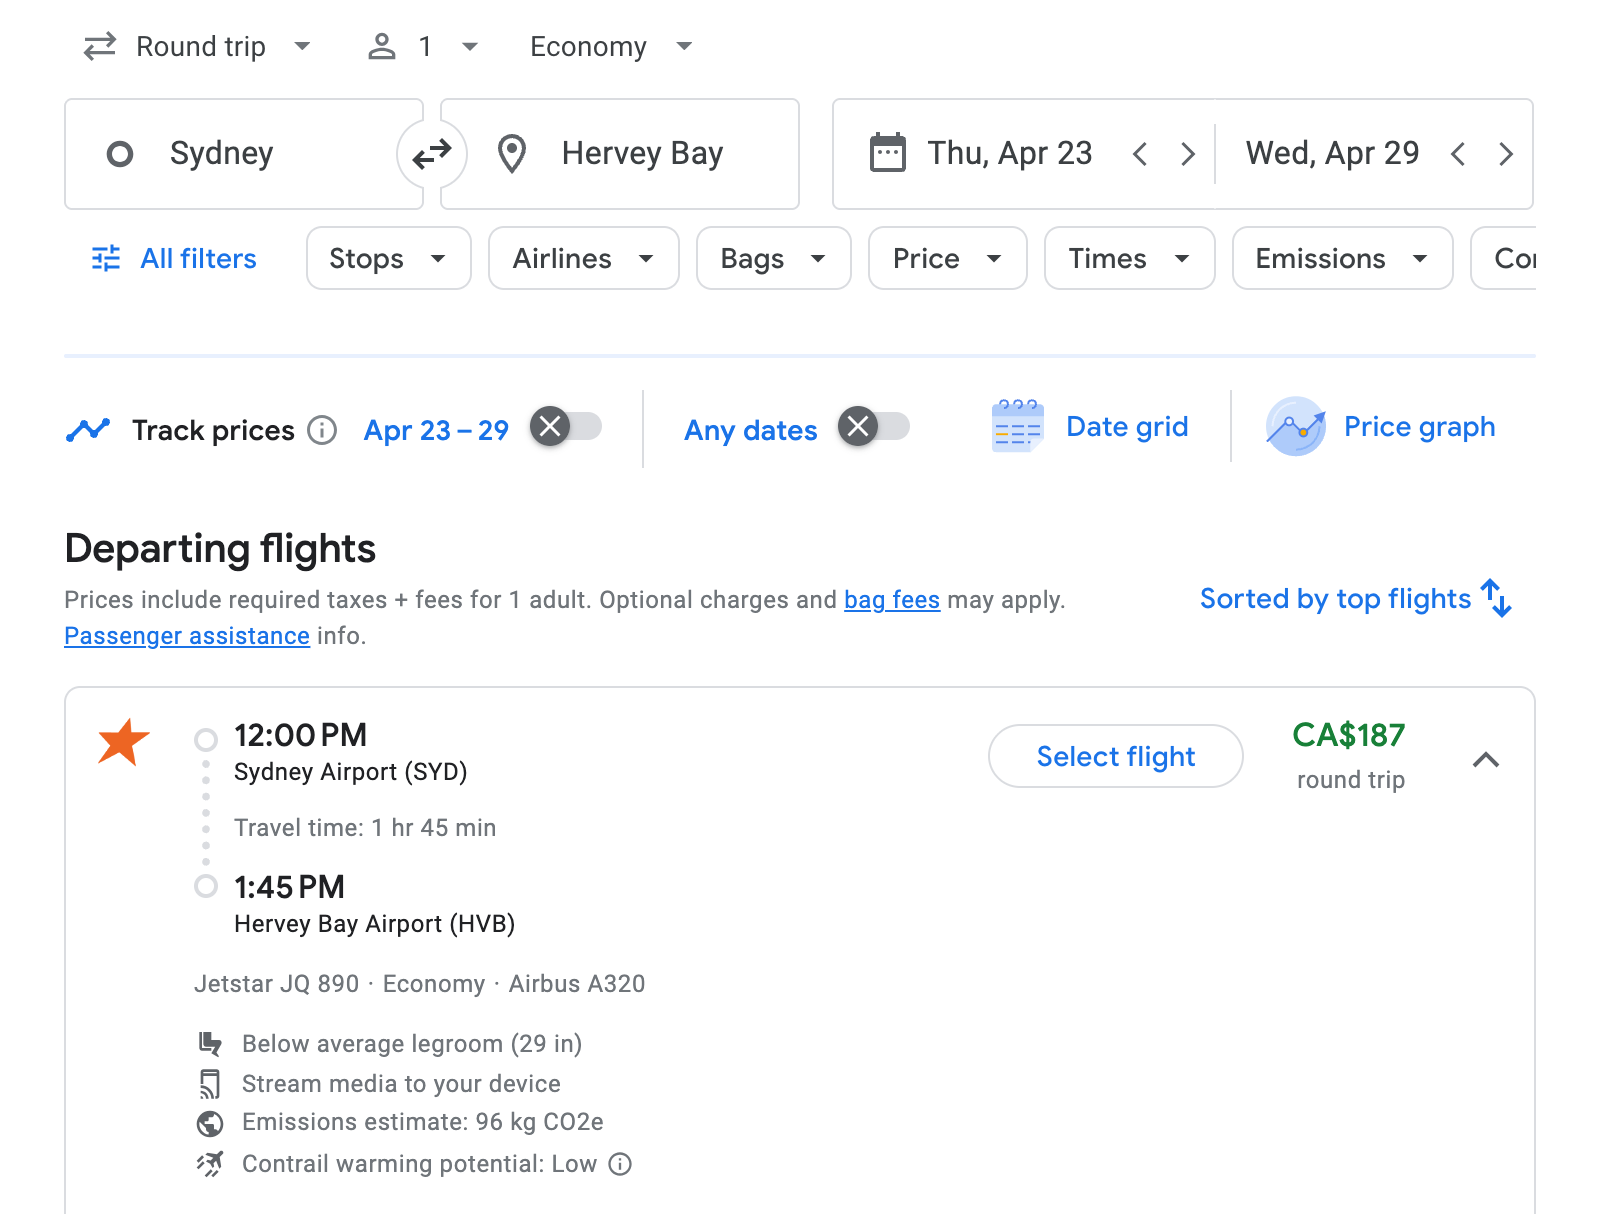Collapse the Jetstar flight details
The width and height of the screenshot is (1600, 1214).
(1487, 760)
